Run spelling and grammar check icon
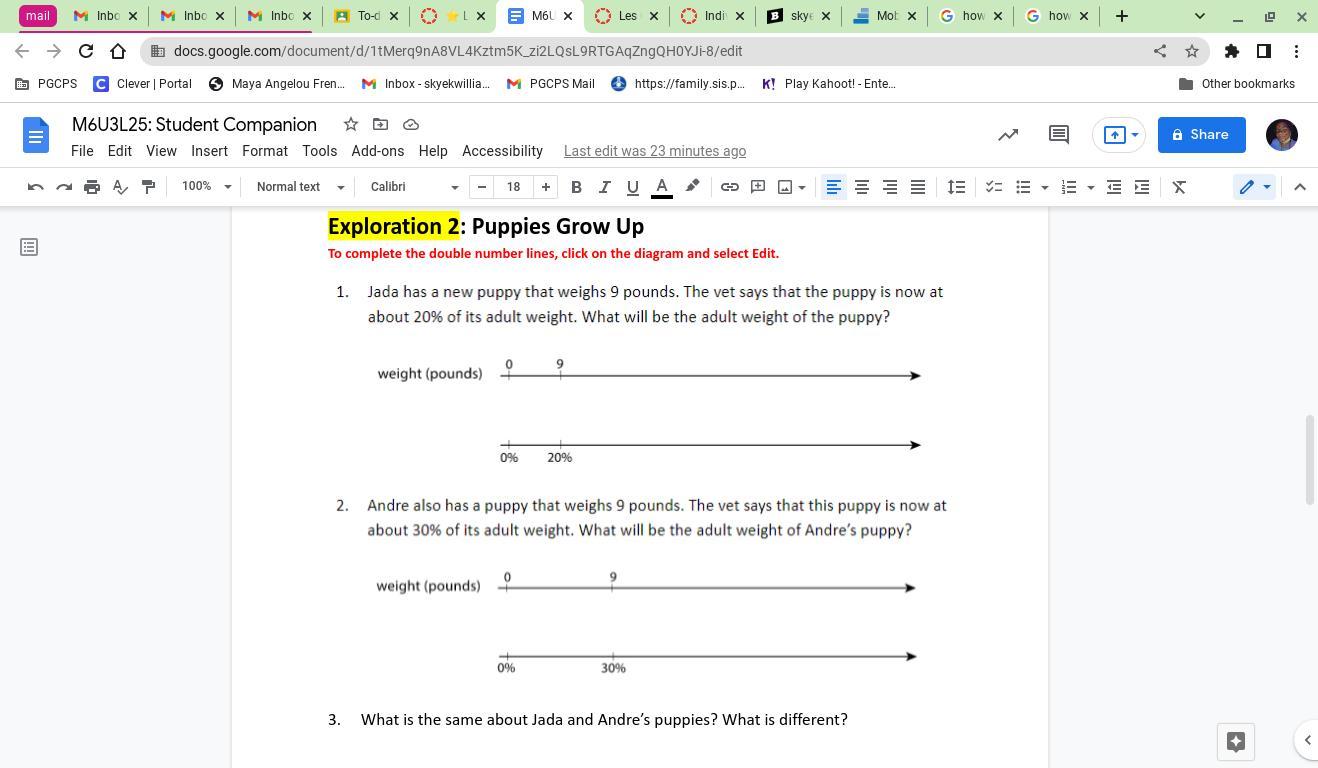 (120, 187)
